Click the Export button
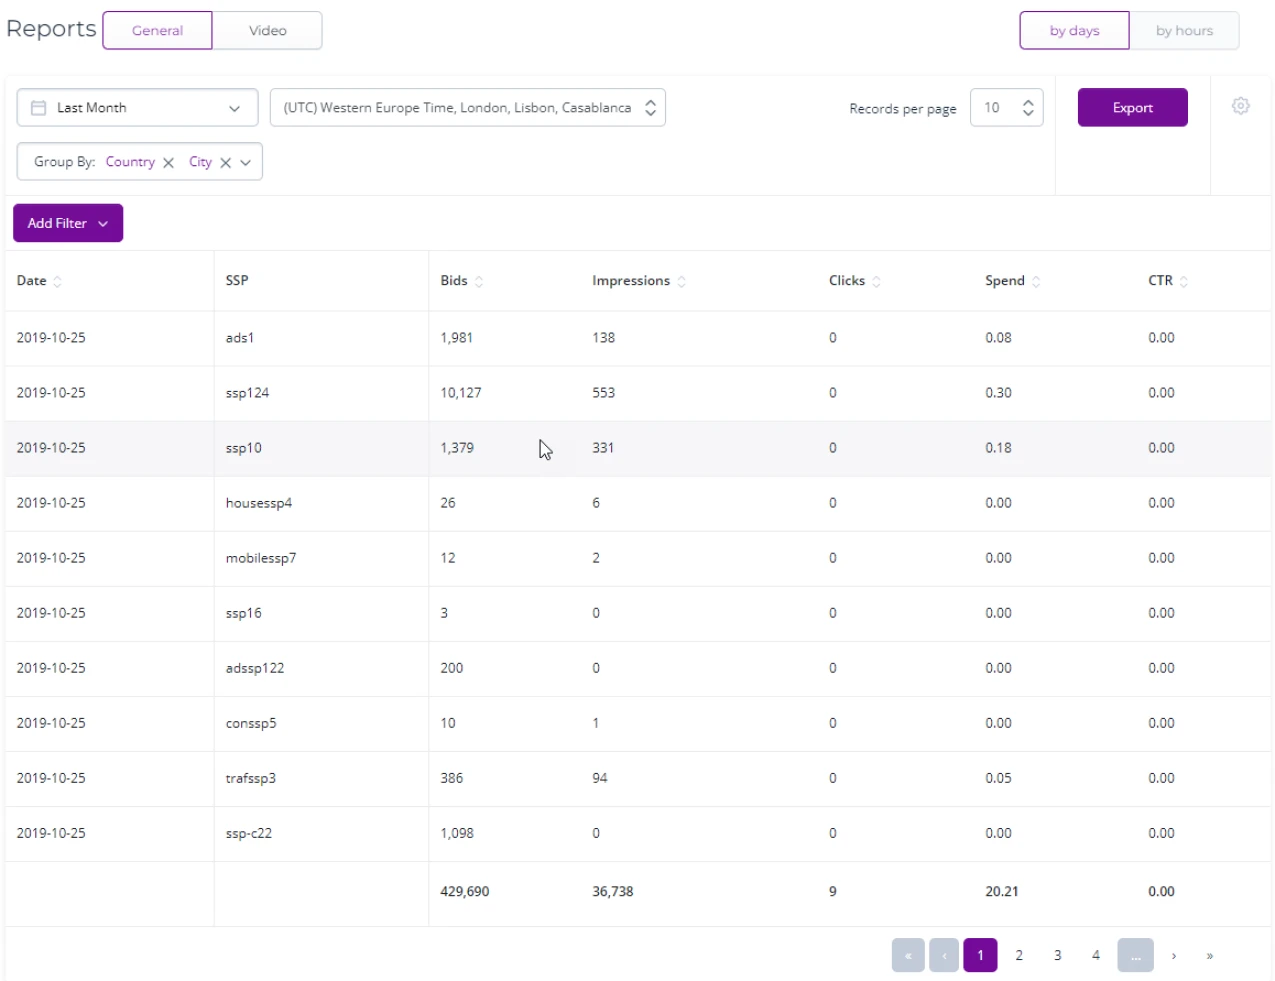This screenshot has width=1275, height=981. (1132, 108)
